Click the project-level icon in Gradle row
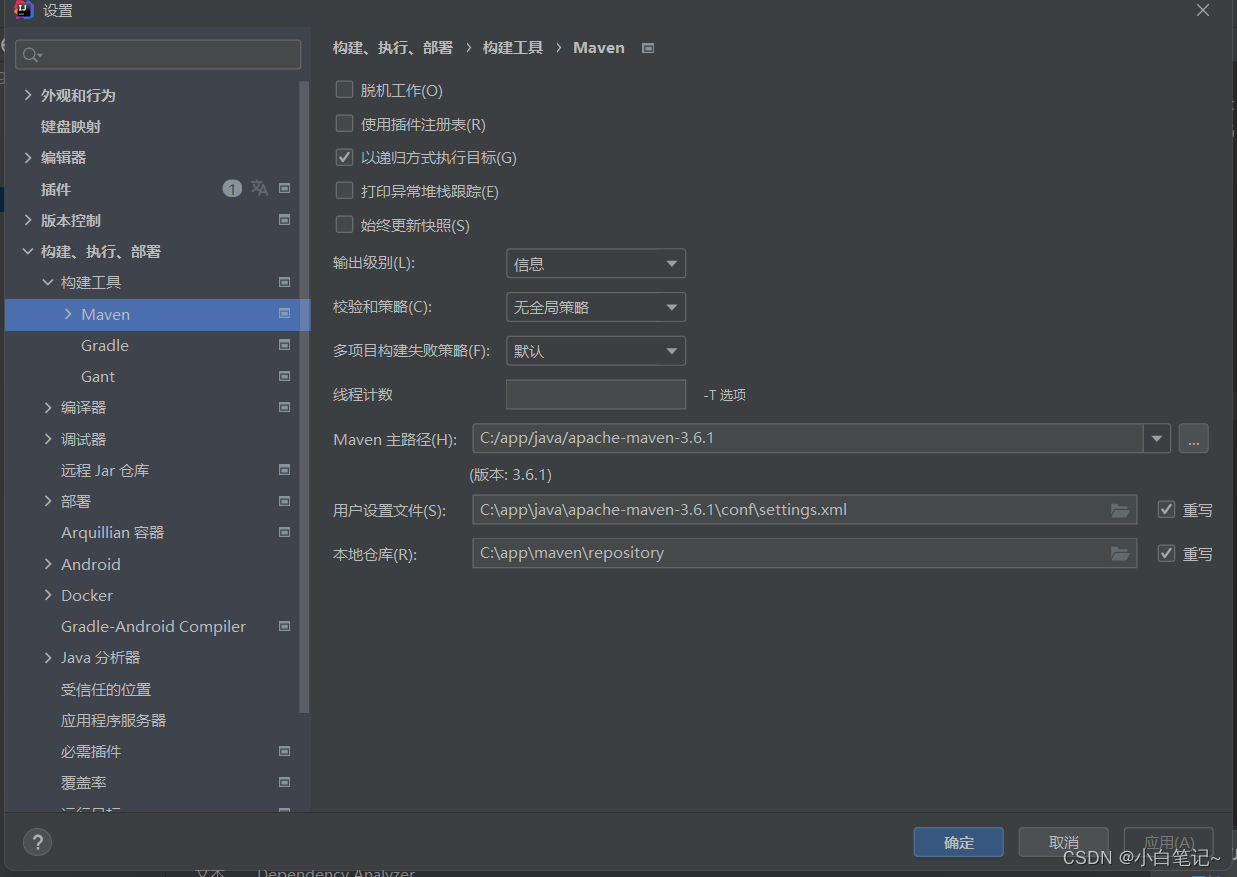1237x877 pixels. coord(284,345)
